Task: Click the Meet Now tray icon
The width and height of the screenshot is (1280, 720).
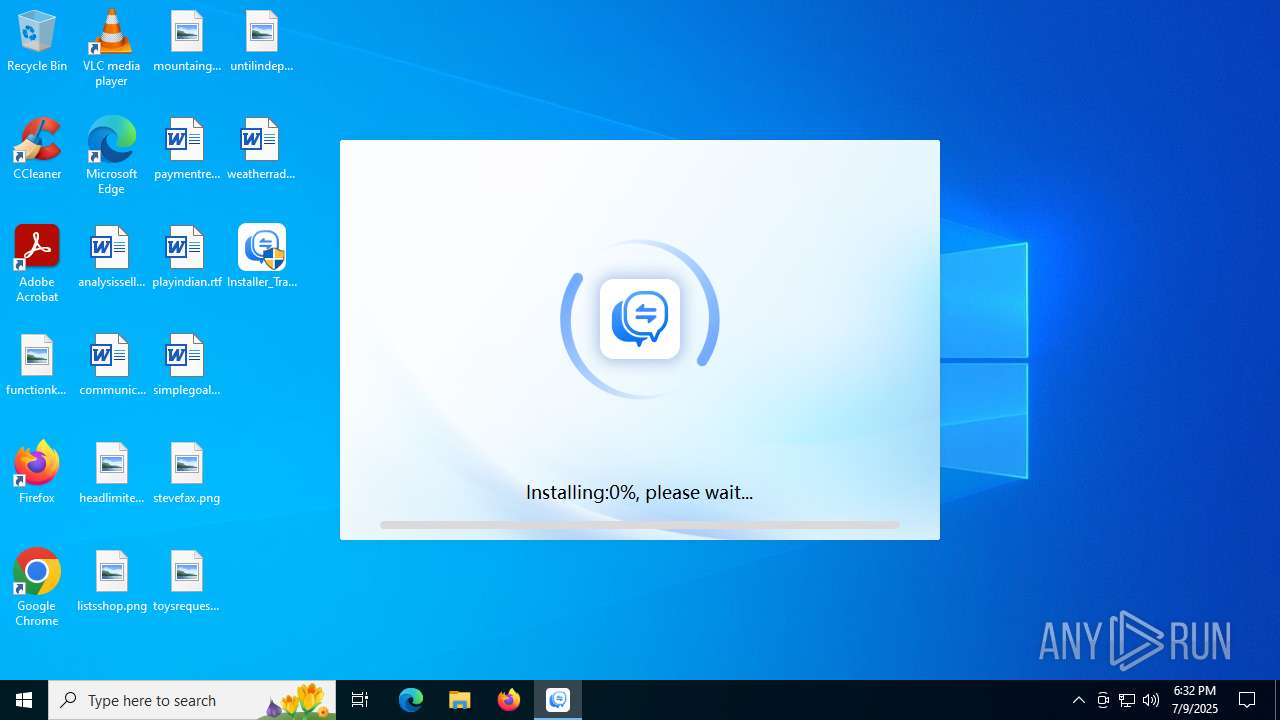Action: [x=1103, y=700]
